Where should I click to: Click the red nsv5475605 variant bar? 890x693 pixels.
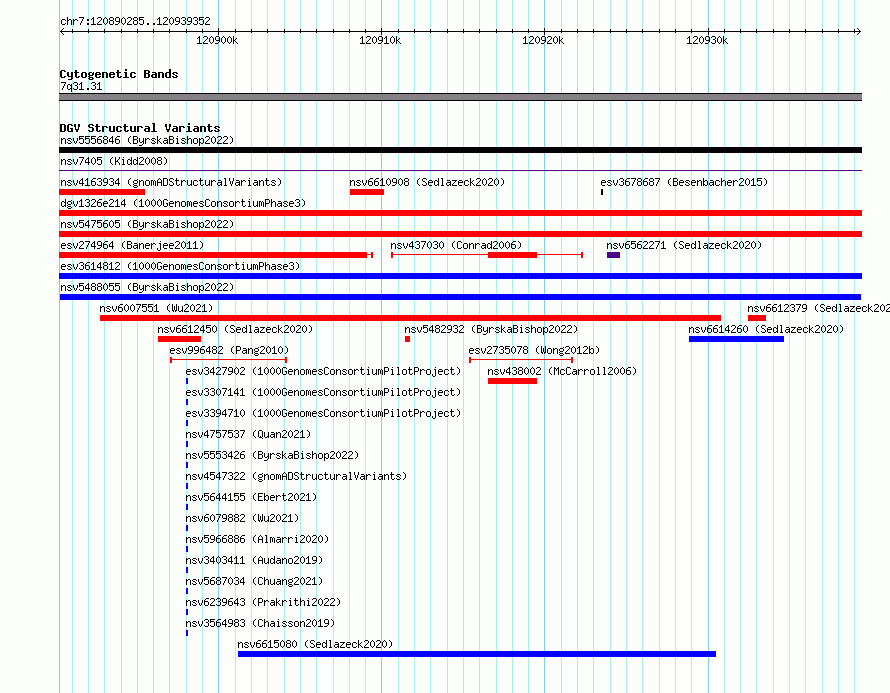click(x=460, y=234)
